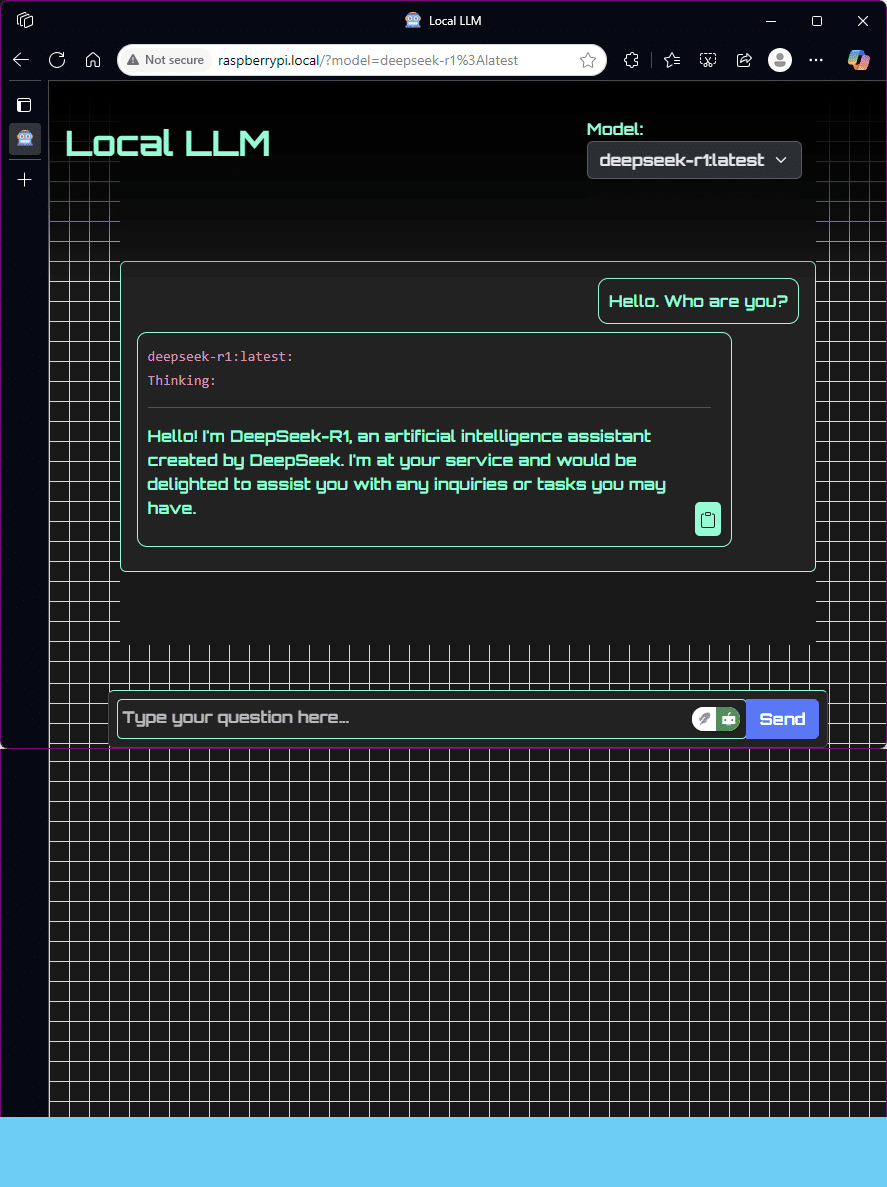Image resolution: width=887 pixels, height=1187 pixels.
Task: Refresh the raspberrypi.local page
Action: tap(57, 60)
